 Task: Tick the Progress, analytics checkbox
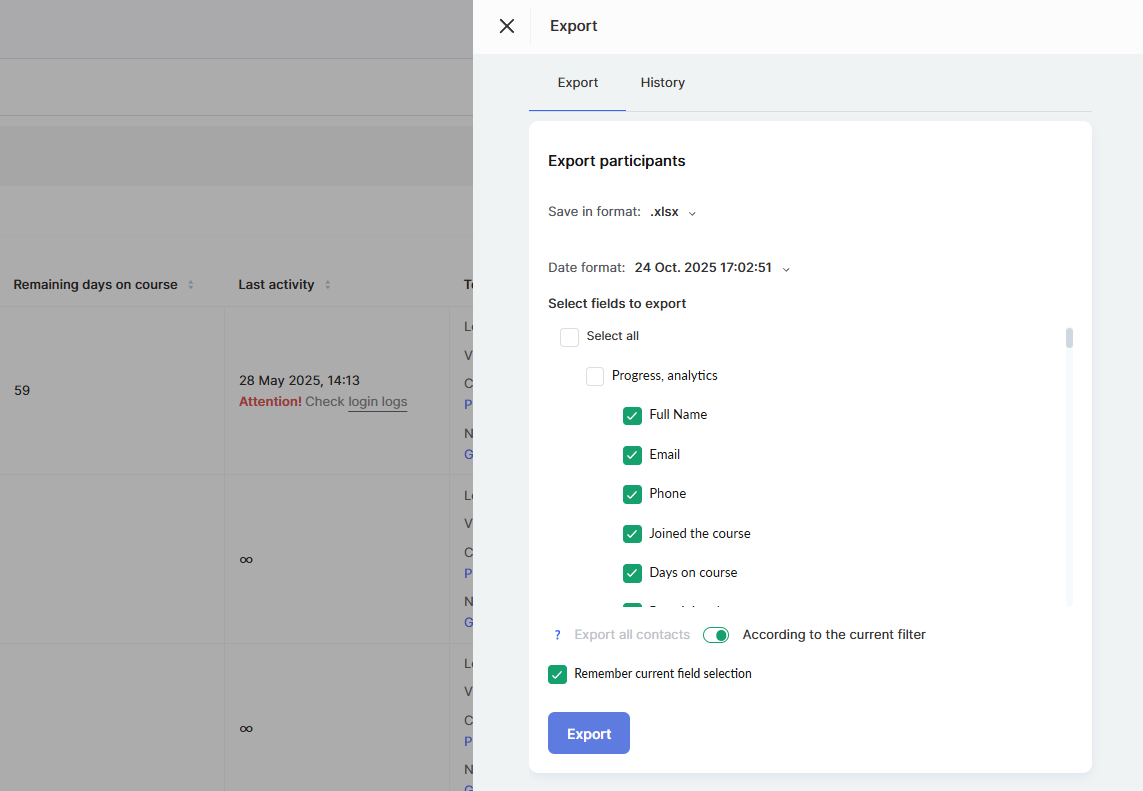click(595, 376)
